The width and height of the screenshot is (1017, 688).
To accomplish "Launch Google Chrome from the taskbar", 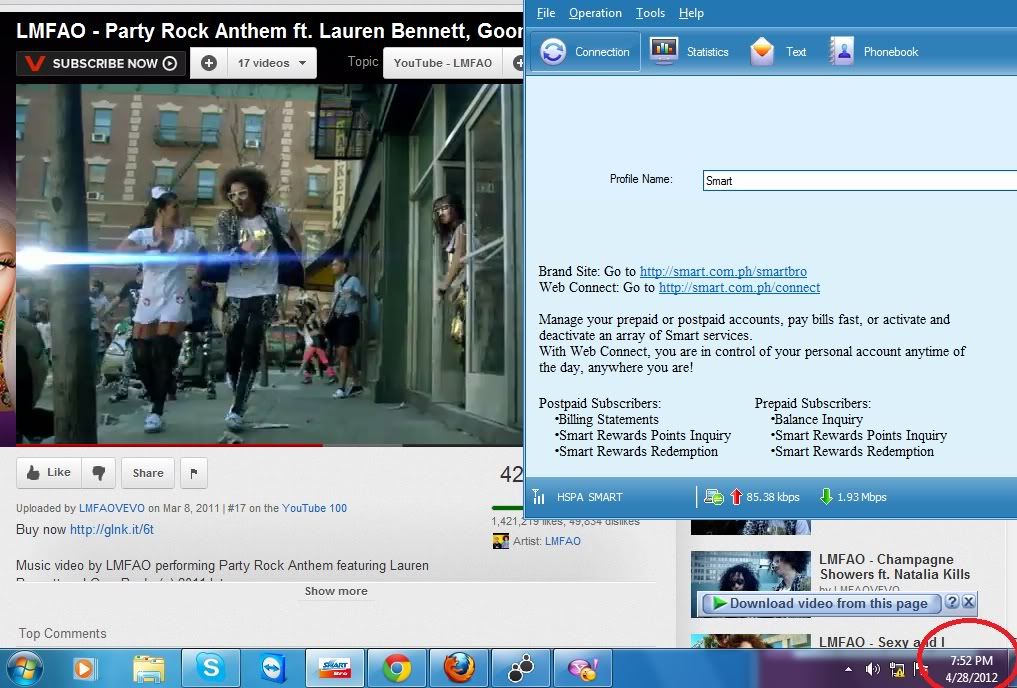I will pos(397,668).
